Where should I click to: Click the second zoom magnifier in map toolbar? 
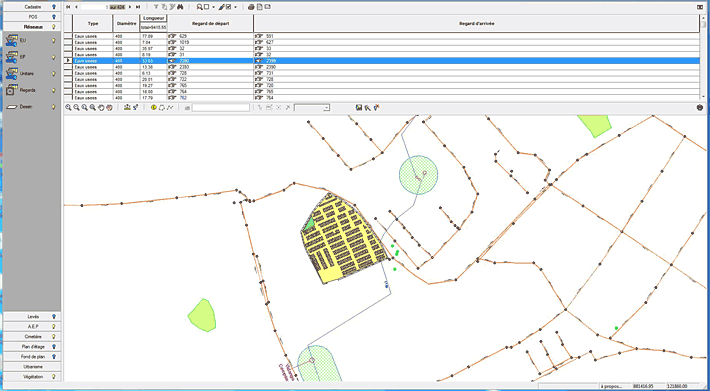pyautogui.click(x=77, y=107)
